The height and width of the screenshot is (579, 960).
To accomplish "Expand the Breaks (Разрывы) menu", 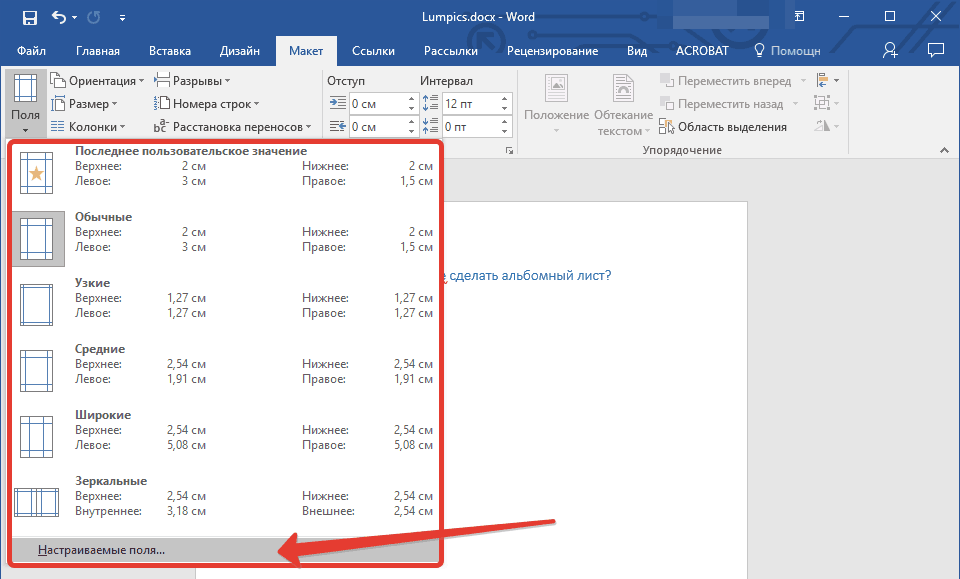I will [x=192, y=81].
